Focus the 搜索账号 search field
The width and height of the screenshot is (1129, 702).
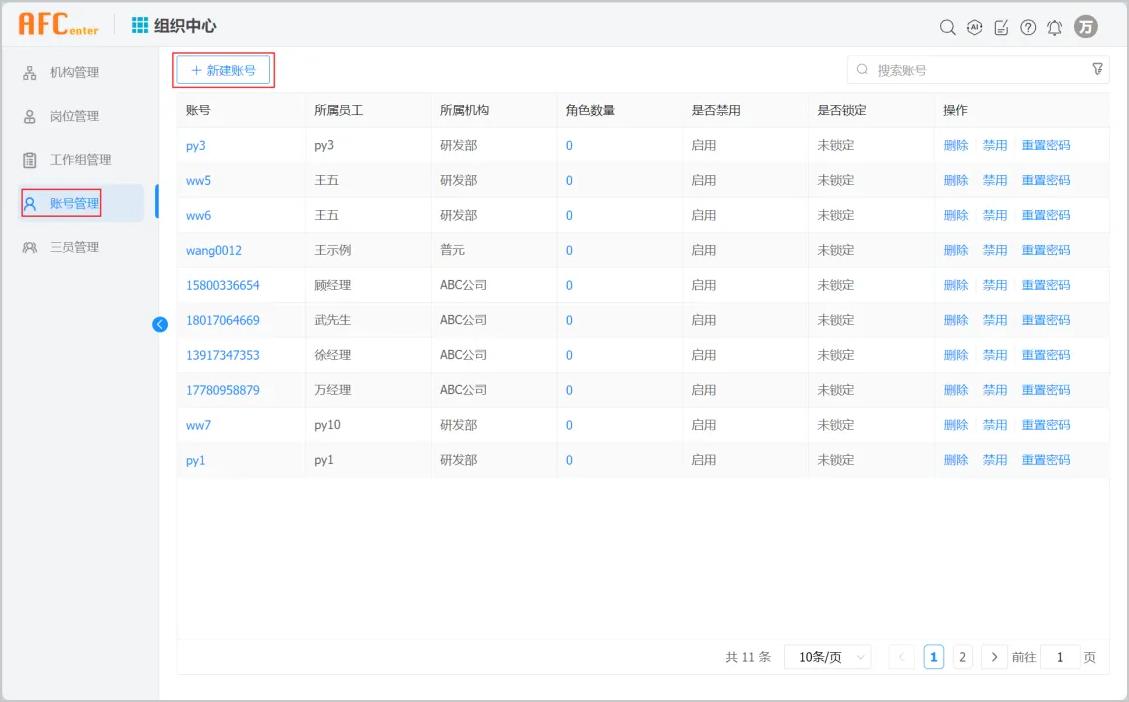[x=975, y=70]
